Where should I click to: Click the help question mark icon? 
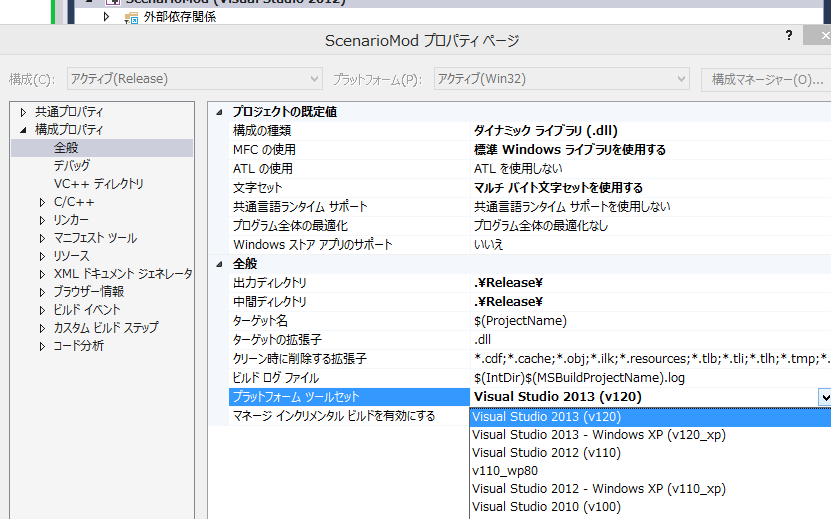pyautogui.click(x=788, y=35)
